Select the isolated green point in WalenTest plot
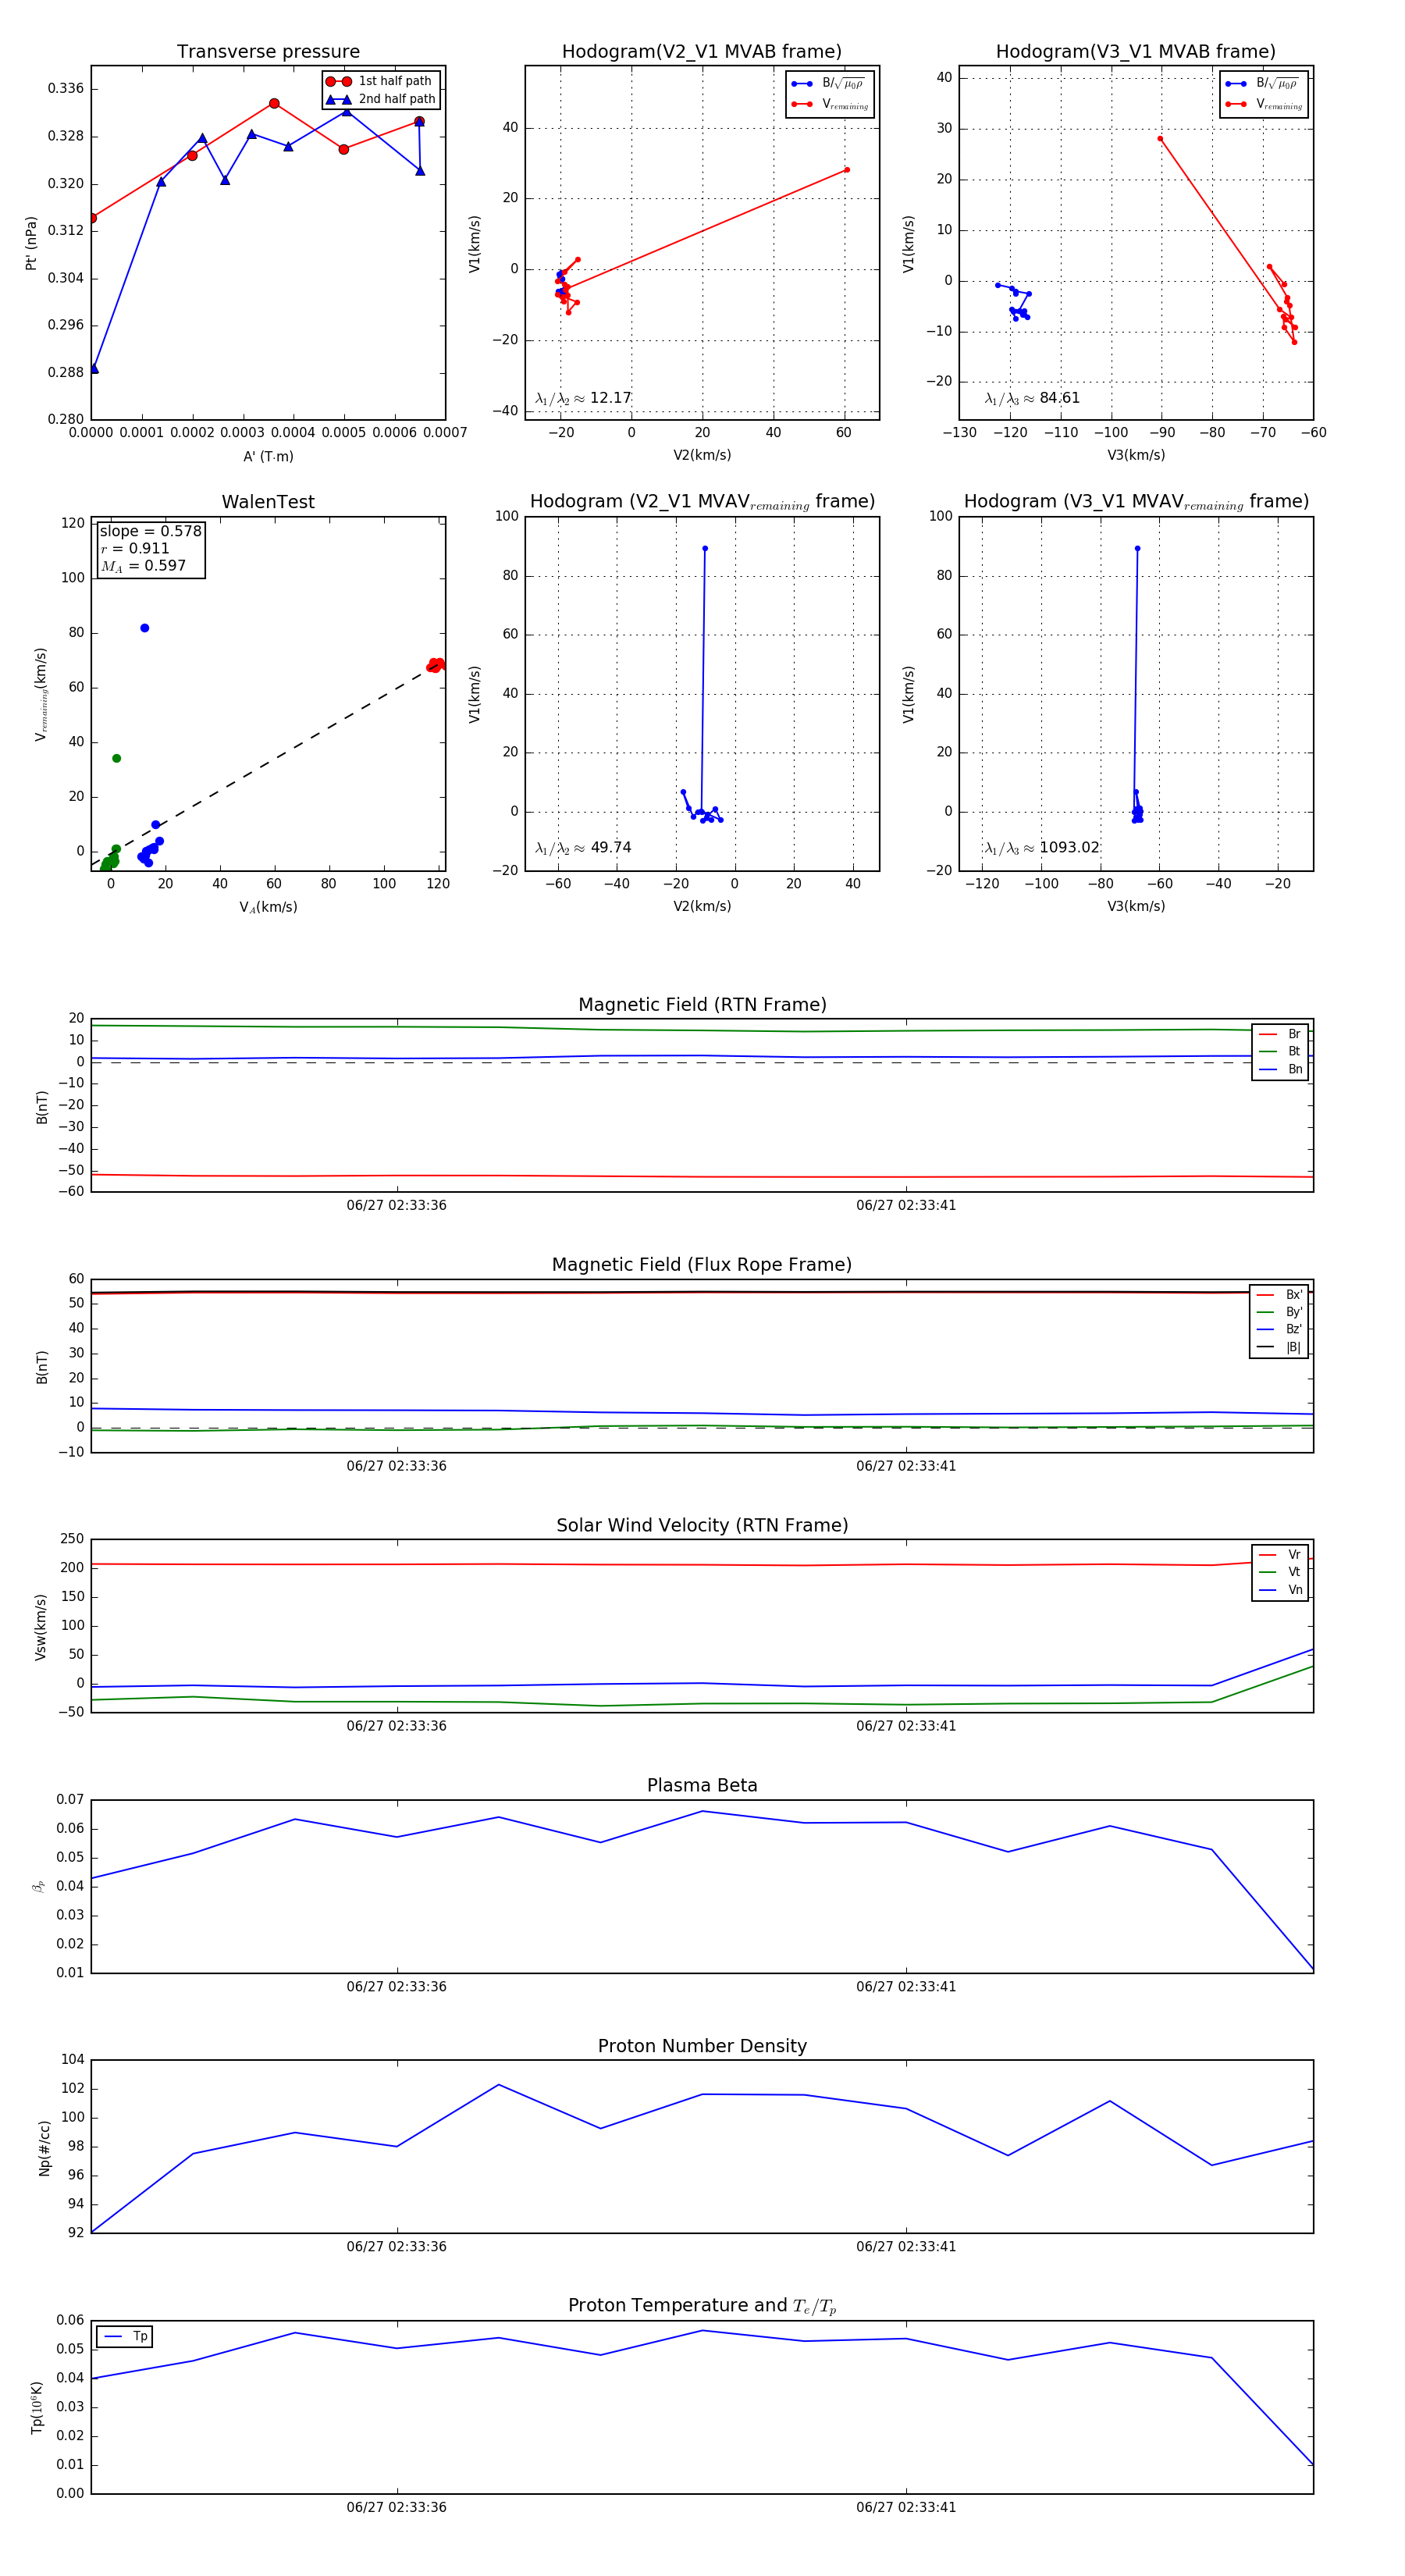The width and height of the screenshot is (1405, 2576). coord(117,758)
